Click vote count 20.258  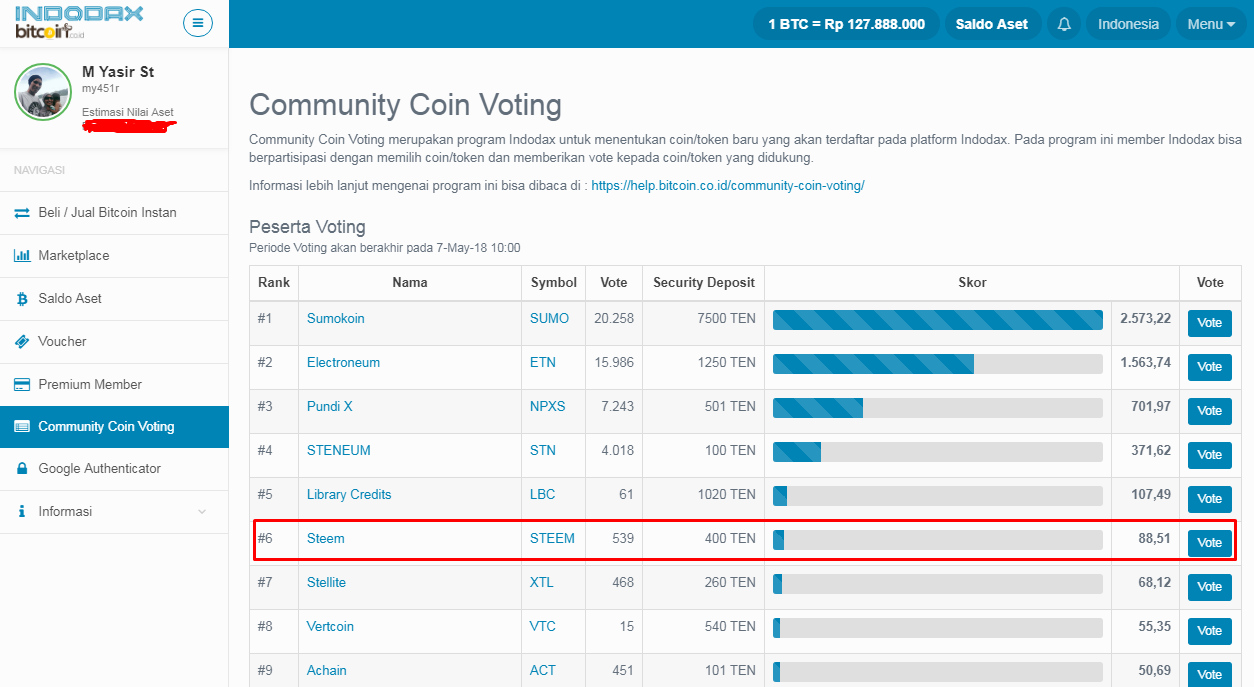614,319
